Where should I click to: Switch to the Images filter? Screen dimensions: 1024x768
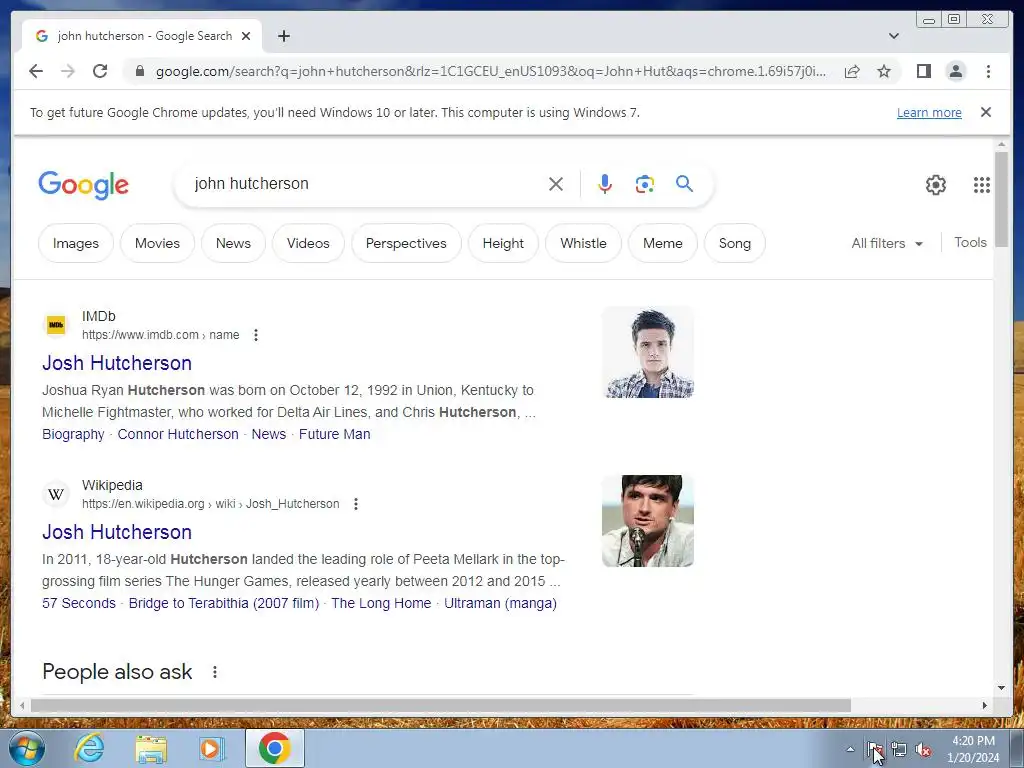[x=76, y=243]
